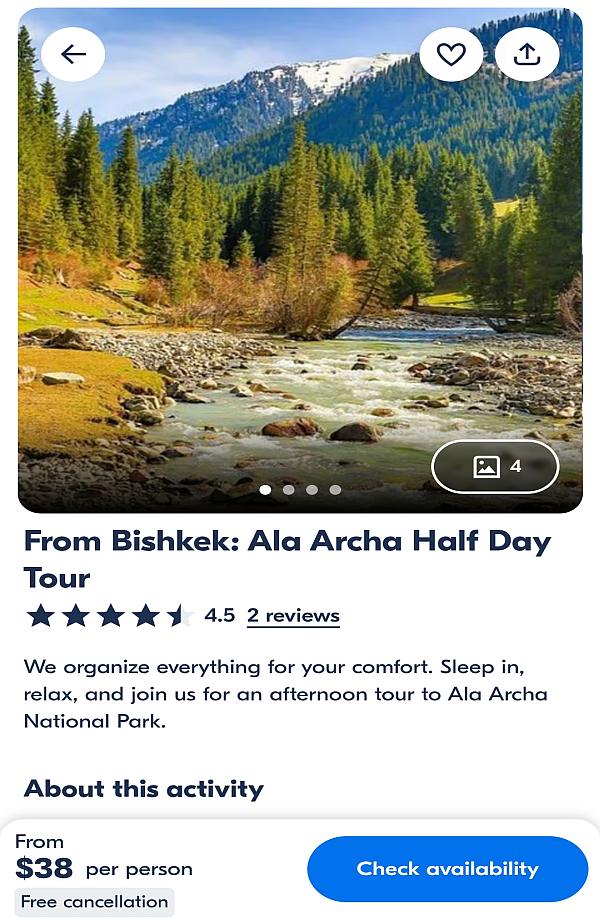The width and height of the screenshot is (600, 920).
Task: Save tour with heart wishlist icon
Action: tap(451, 54)
